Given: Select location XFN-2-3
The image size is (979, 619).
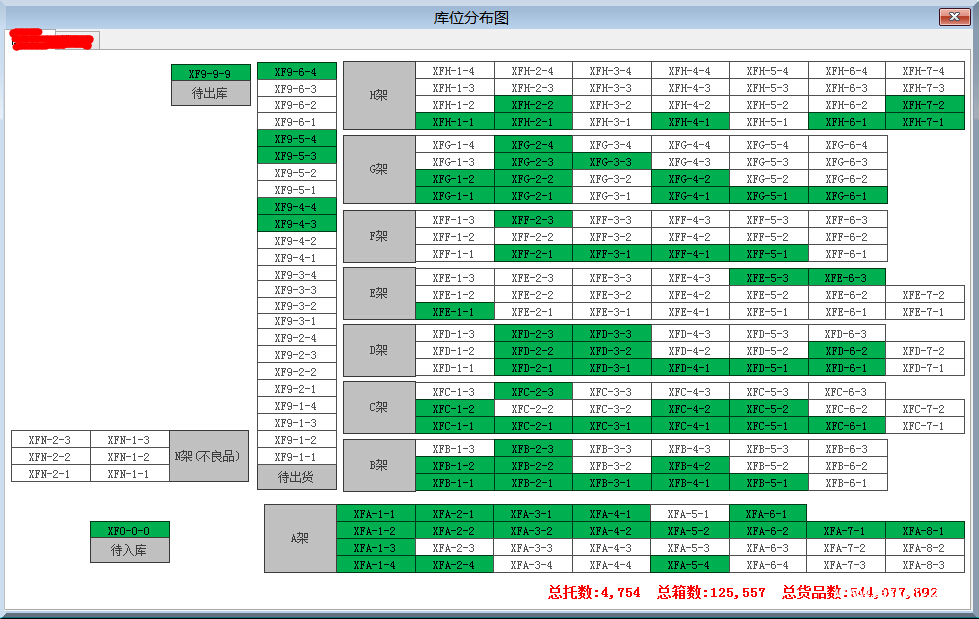Looking at the screenshot, I should [x=51, y=440].
